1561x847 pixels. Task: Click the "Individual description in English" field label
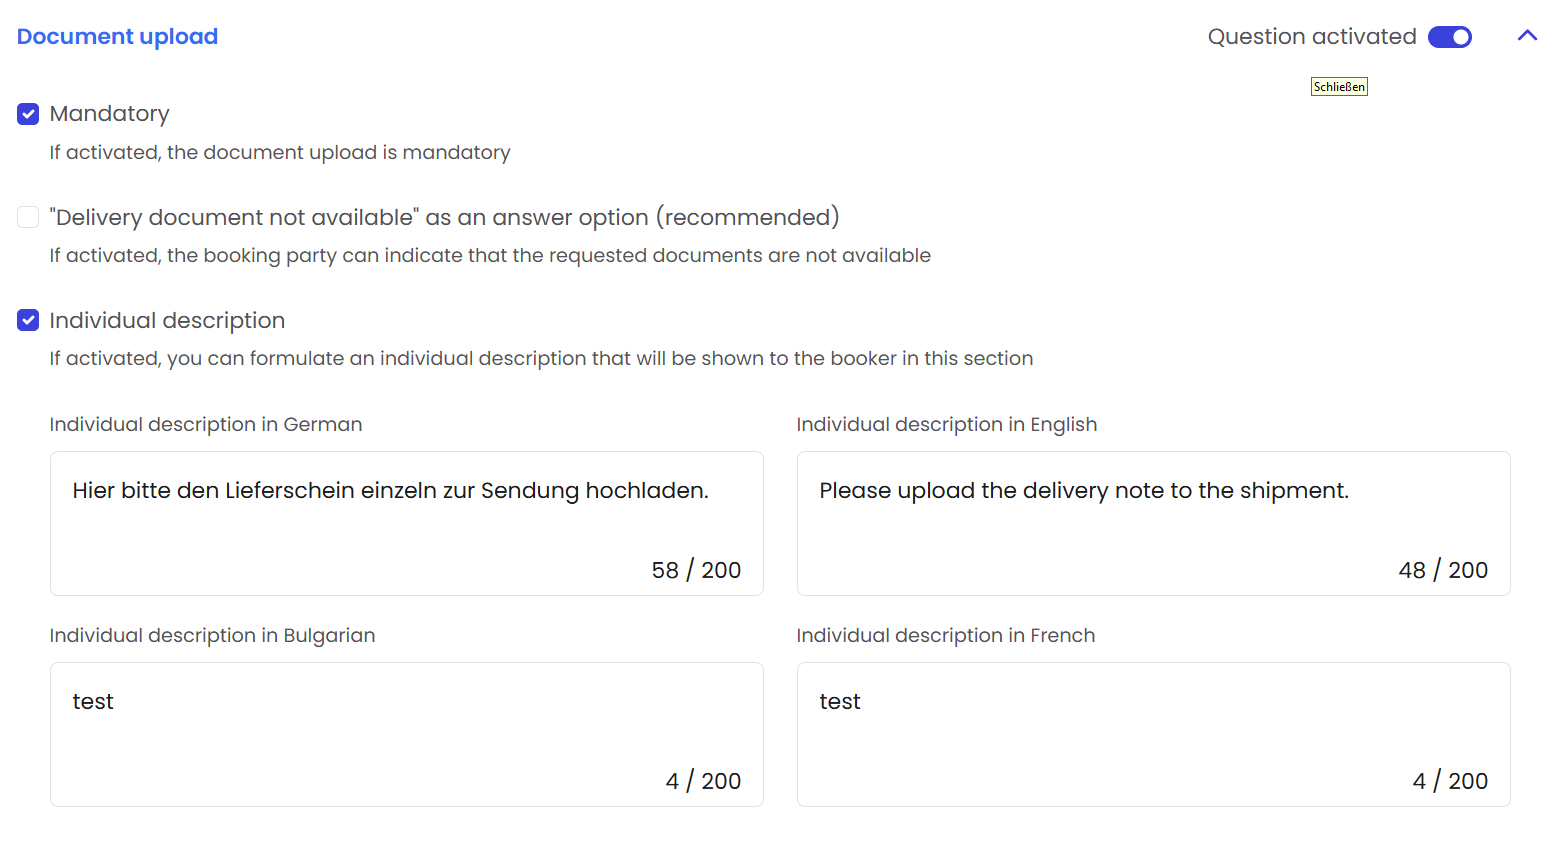click(x=946, y=424)
